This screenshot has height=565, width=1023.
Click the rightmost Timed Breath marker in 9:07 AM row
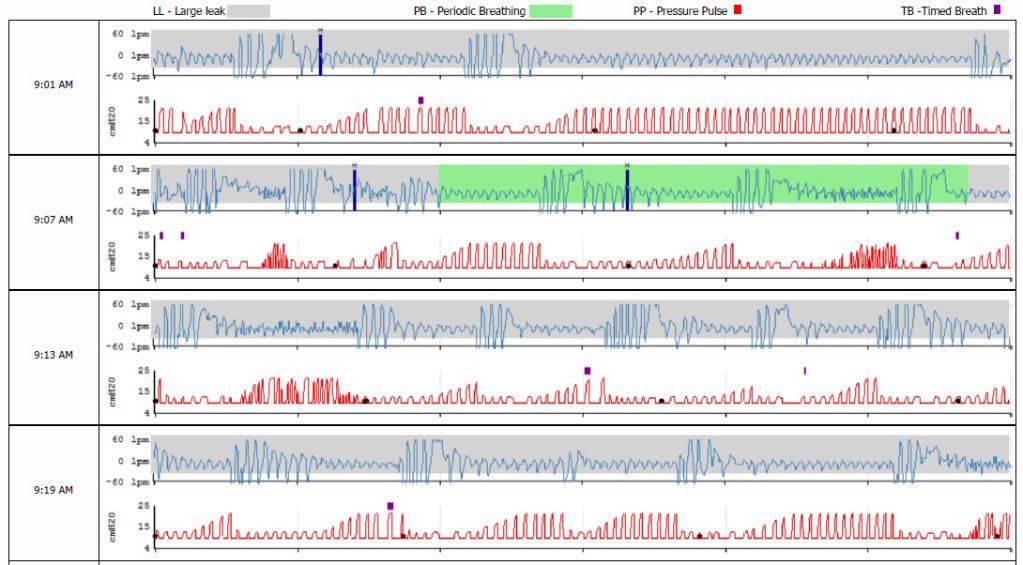click(957, 236)
